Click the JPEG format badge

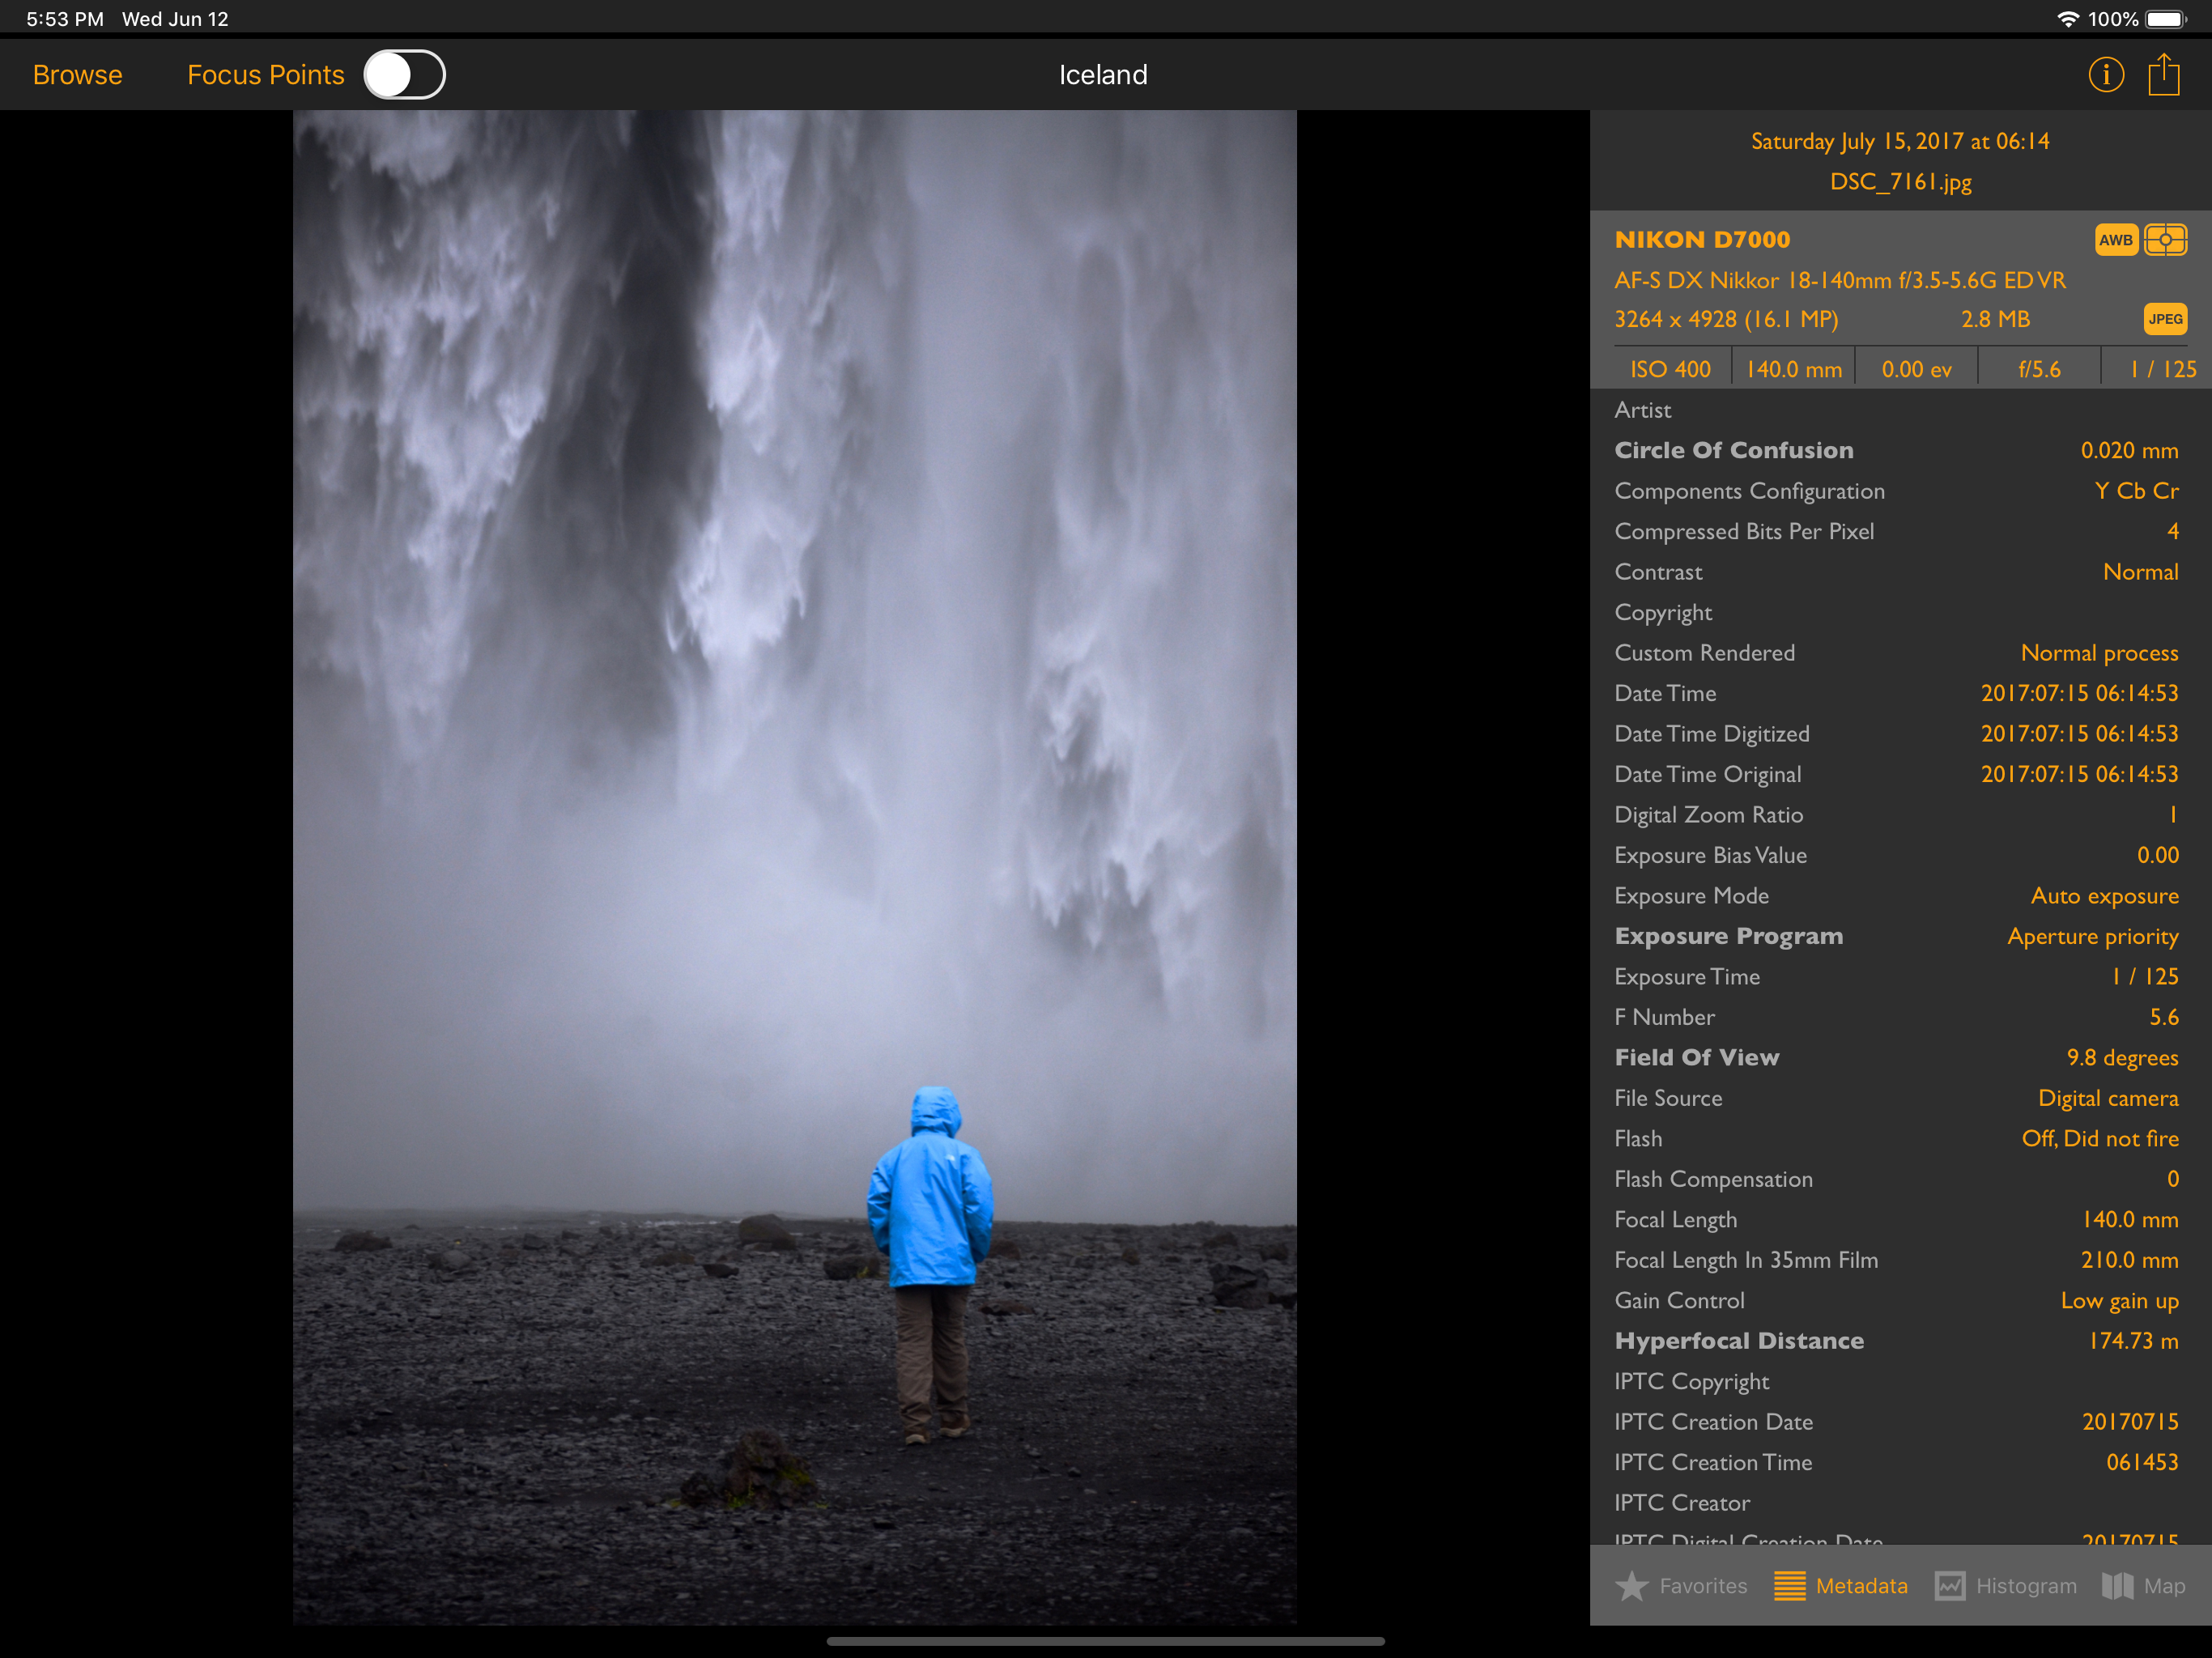tap(2165, 319)
